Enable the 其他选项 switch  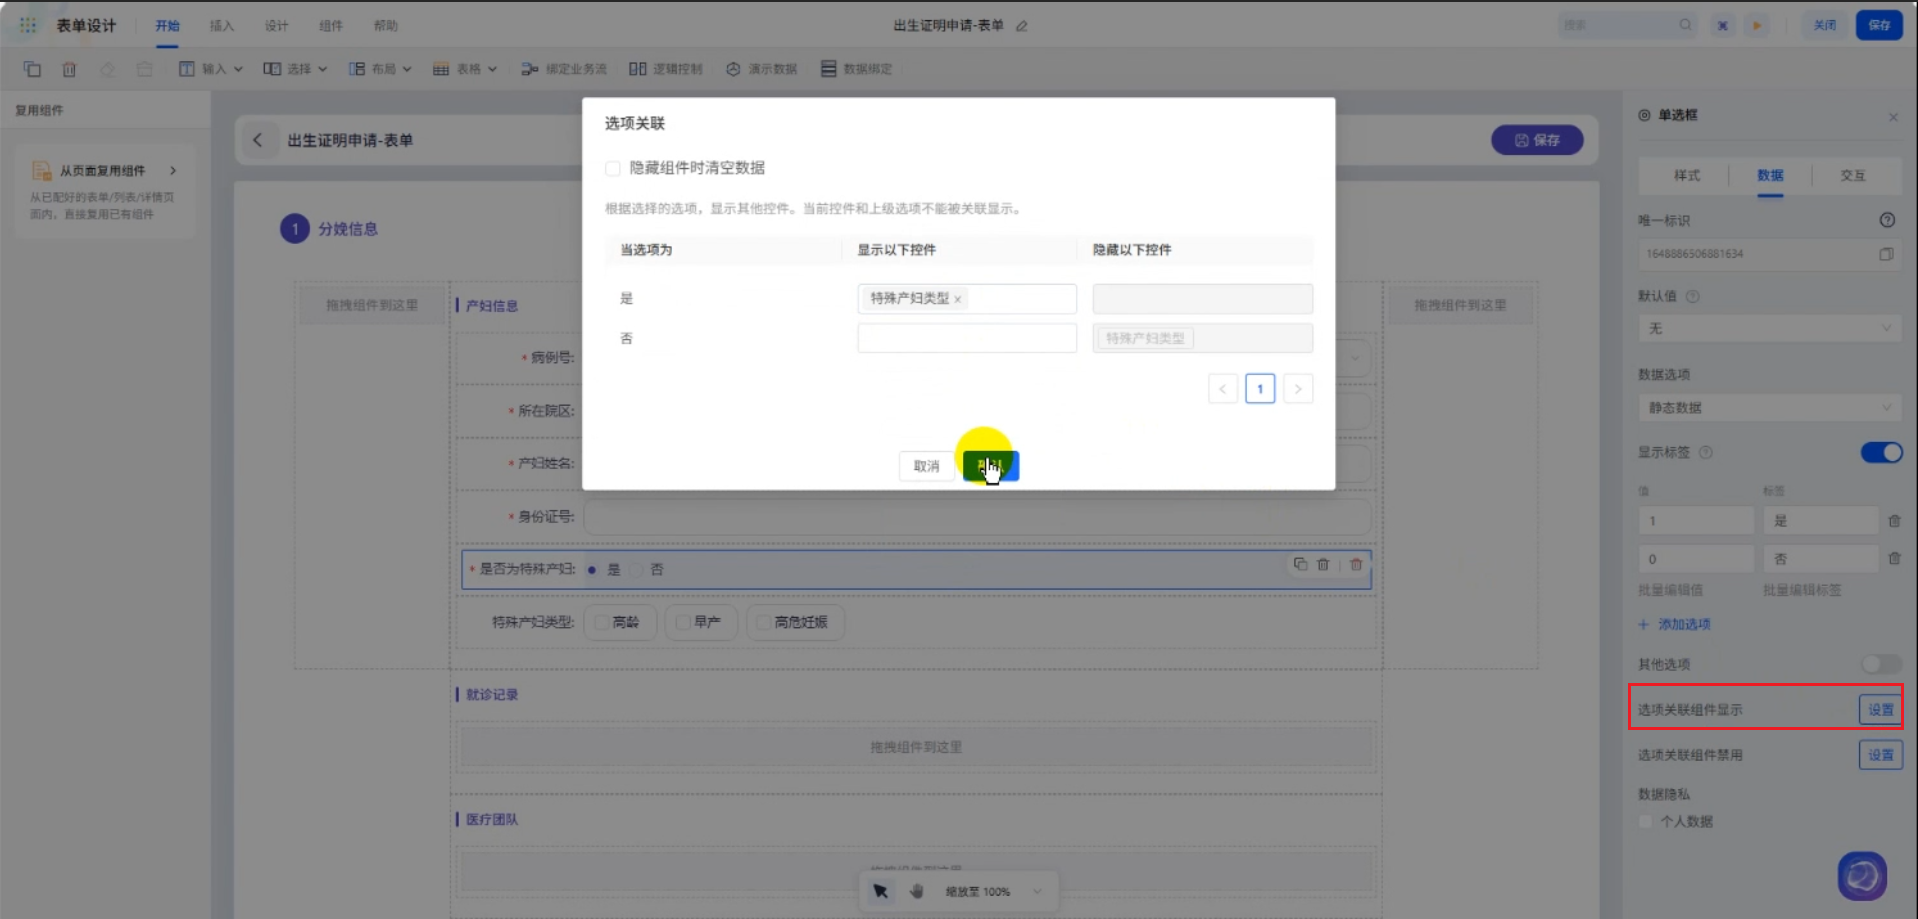coord(1880,664)
